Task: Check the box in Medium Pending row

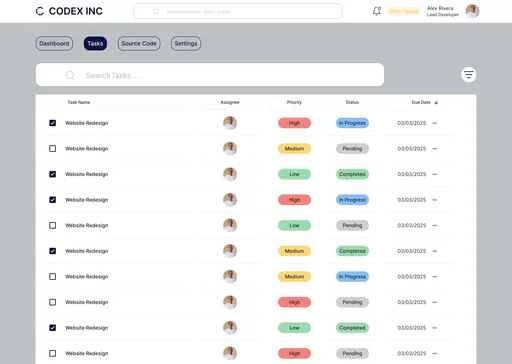Action: [x=52, y=148]
